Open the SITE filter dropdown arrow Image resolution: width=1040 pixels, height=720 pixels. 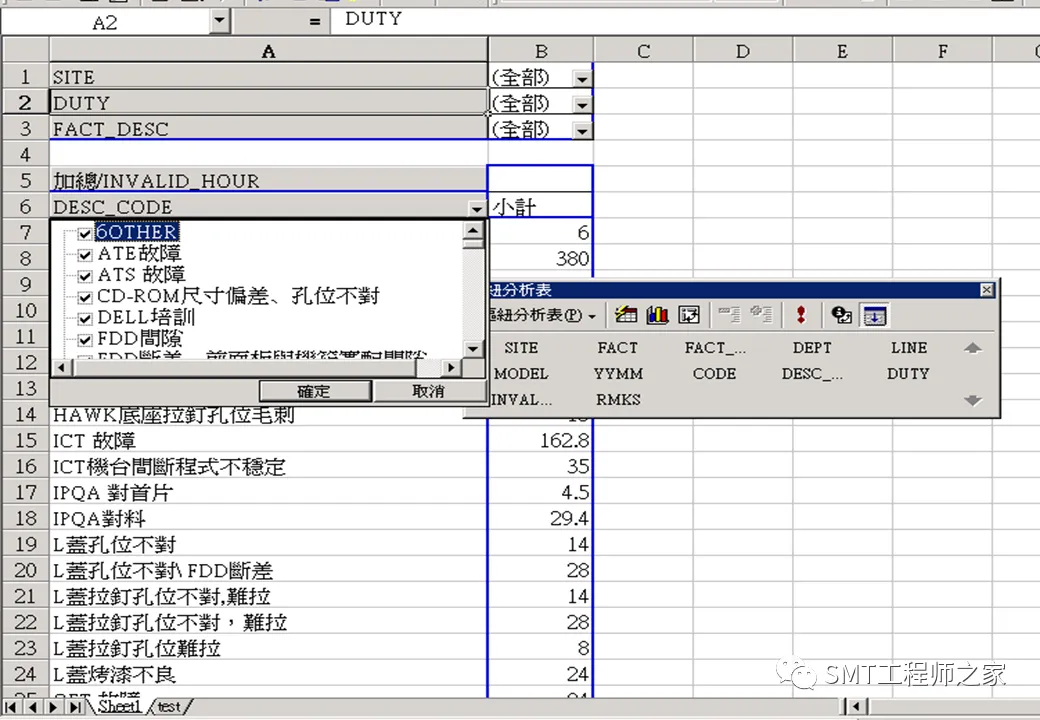tap(582, 79)
